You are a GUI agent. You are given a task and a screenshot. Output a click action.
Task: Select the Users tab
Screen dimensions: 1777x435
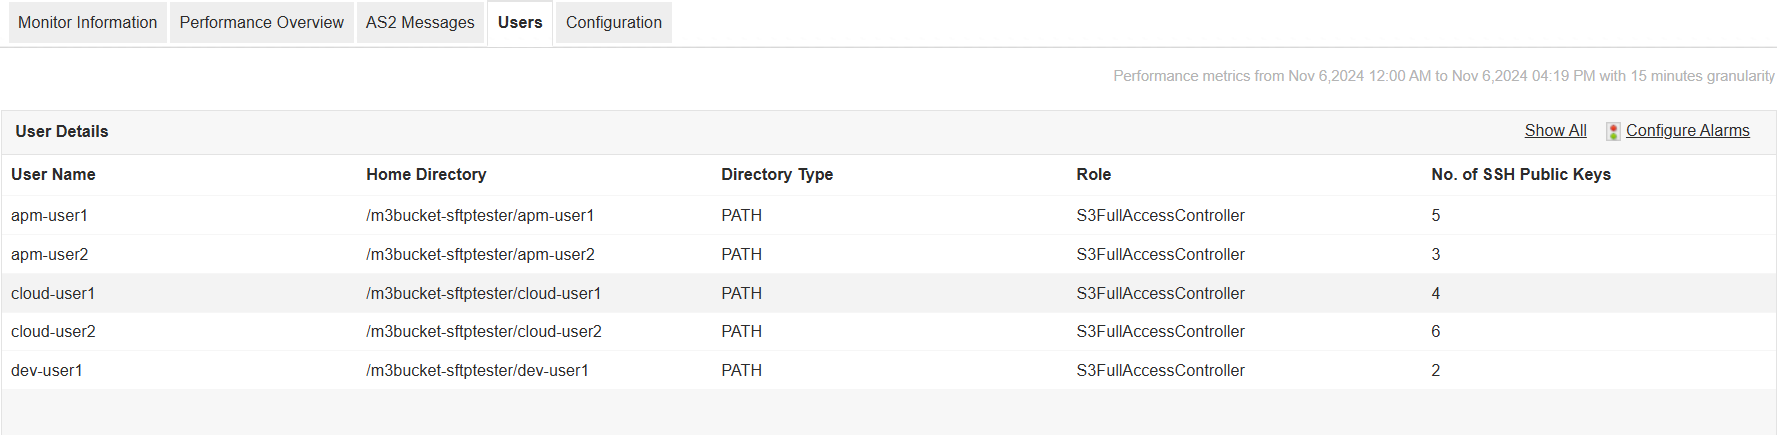[520, 22]
